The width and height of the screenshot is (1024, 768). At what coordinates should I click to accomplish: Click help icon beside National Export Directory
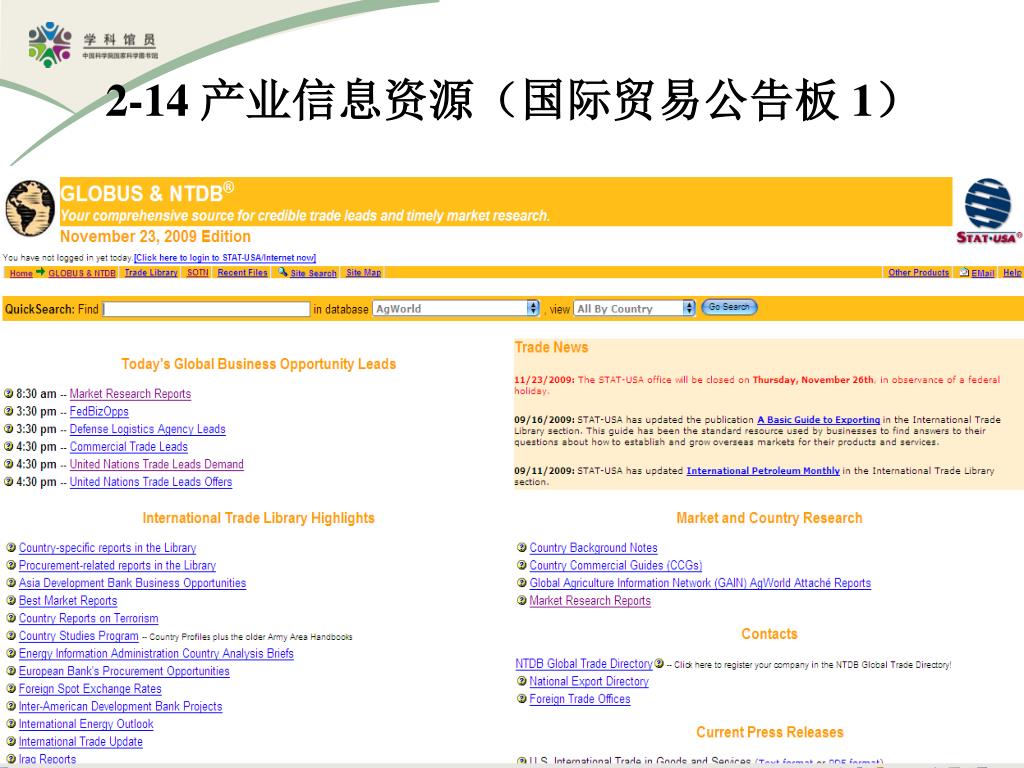(x=522, y=680)
